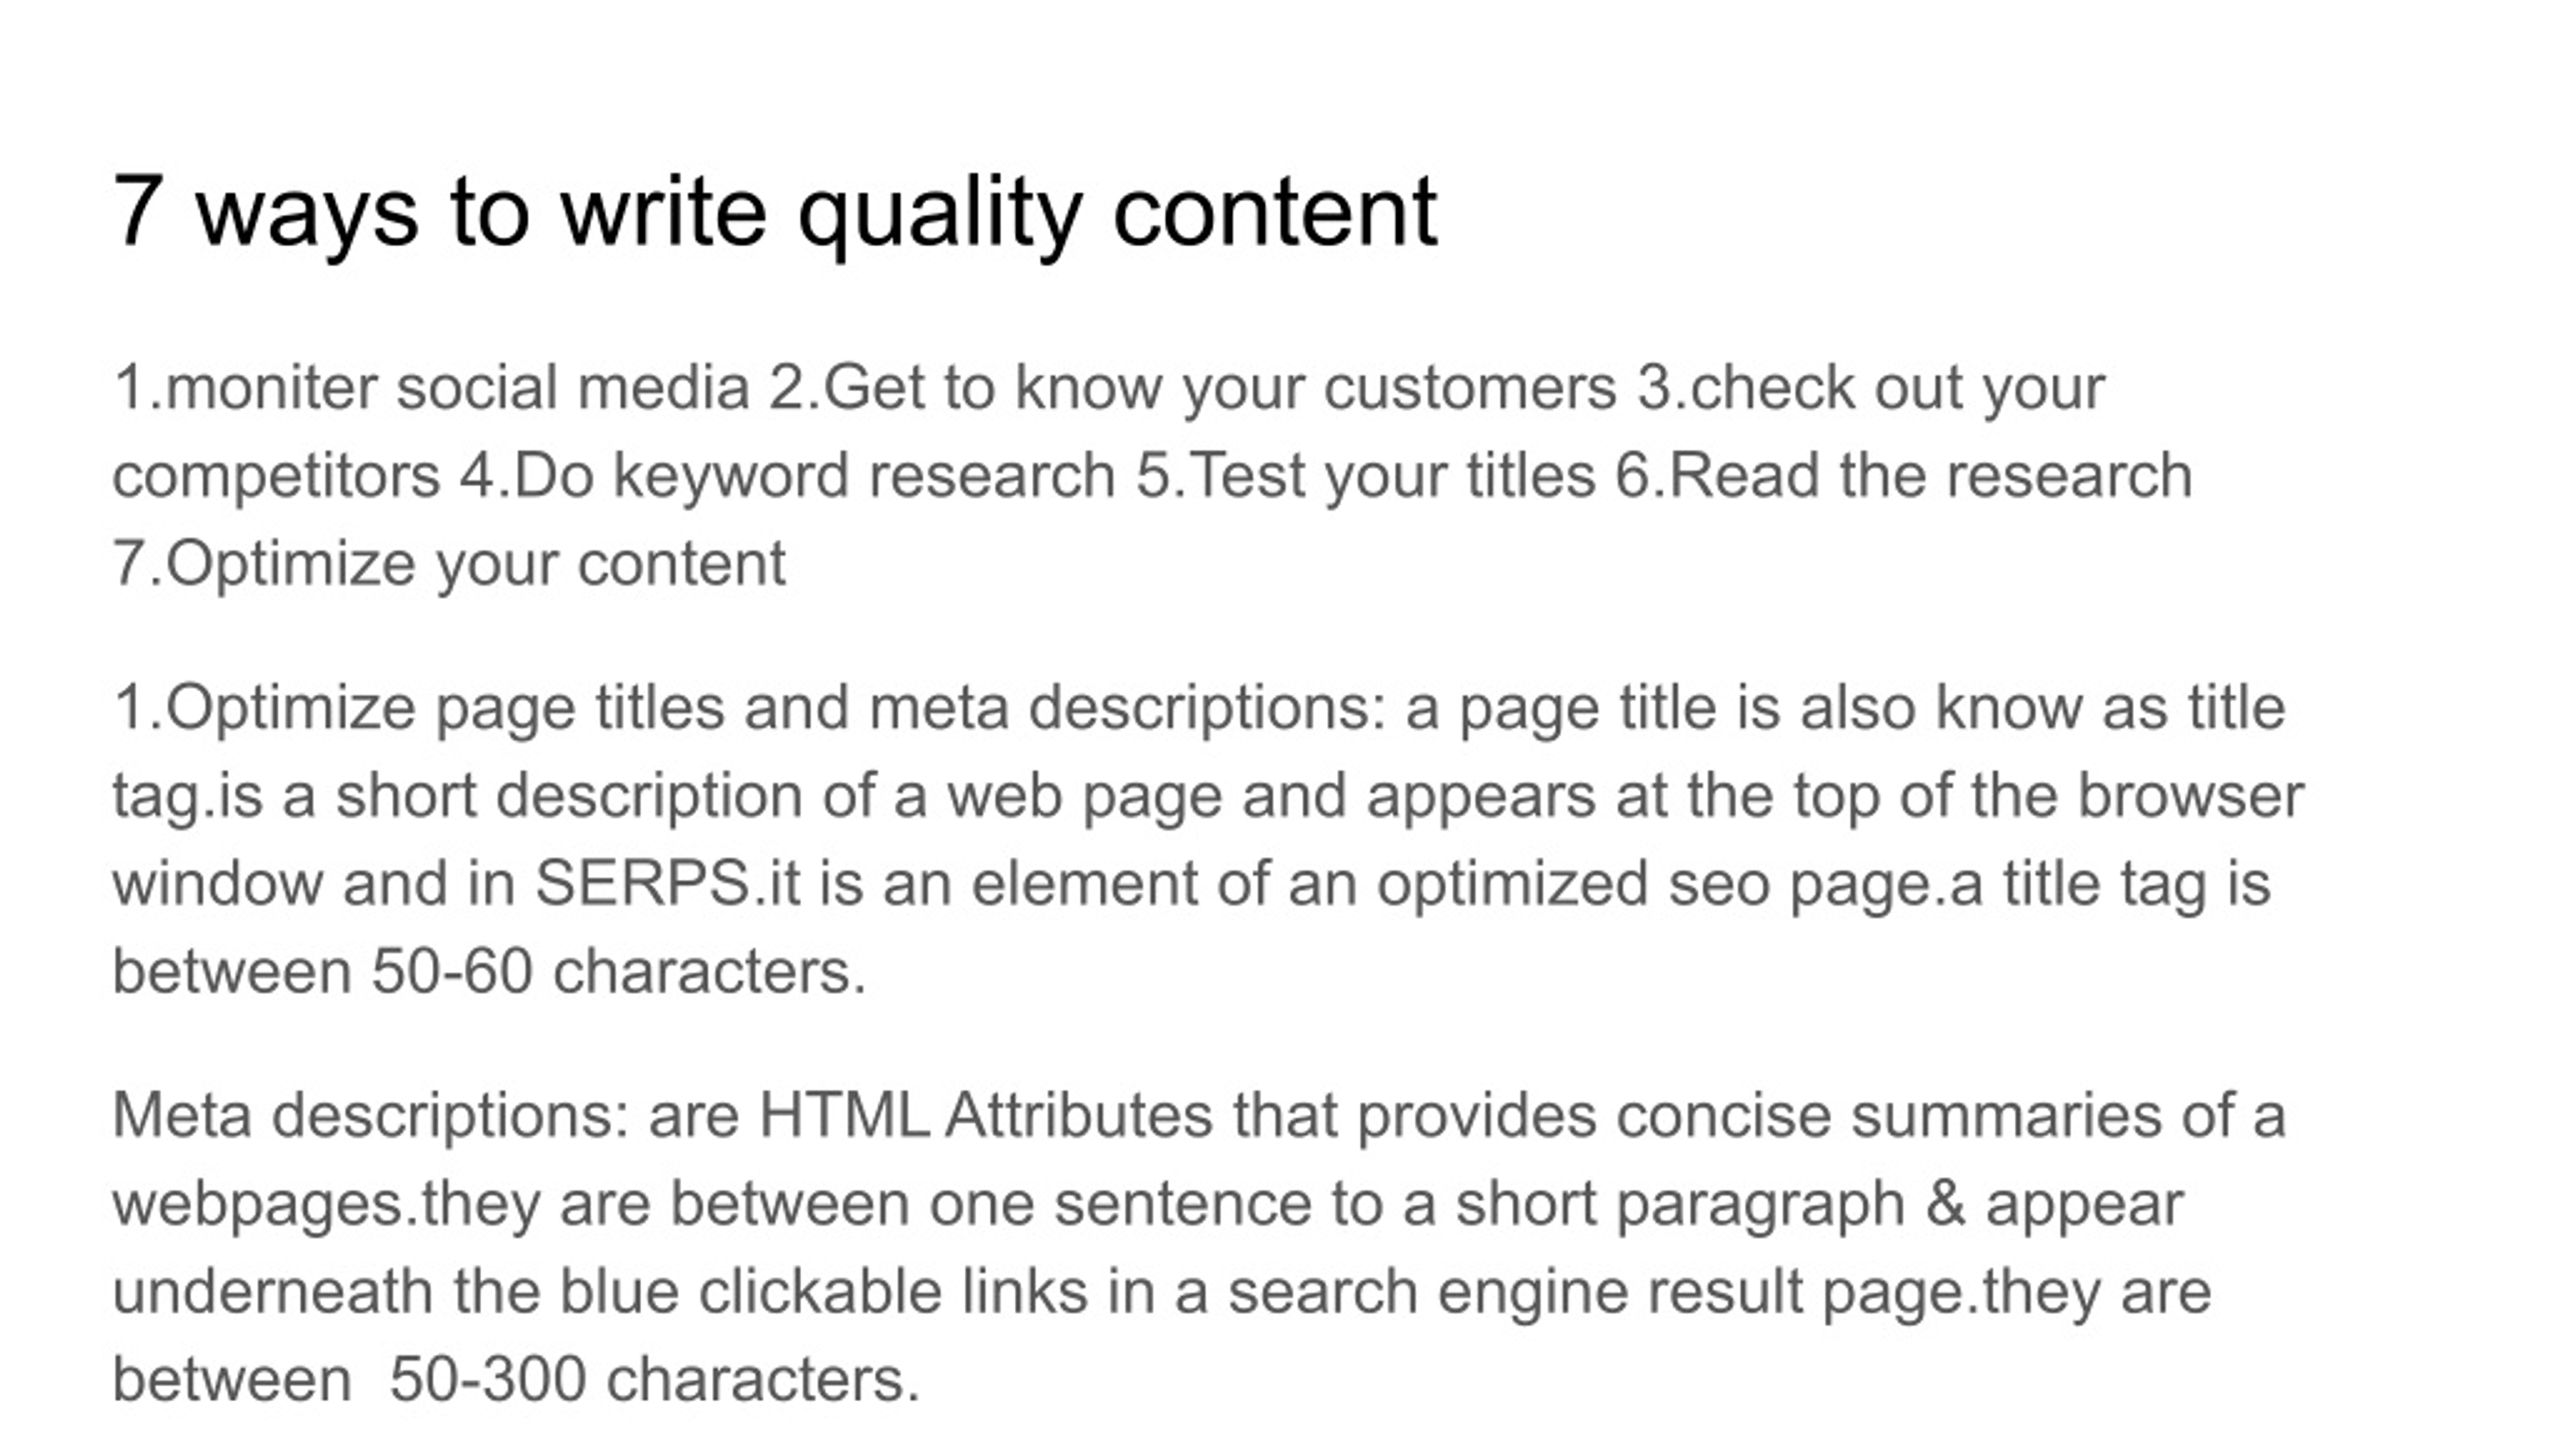Click the word "competitors" in the first paragraph
Image resolution: width=2560 pixels, height=1440 pixels.
276,477
